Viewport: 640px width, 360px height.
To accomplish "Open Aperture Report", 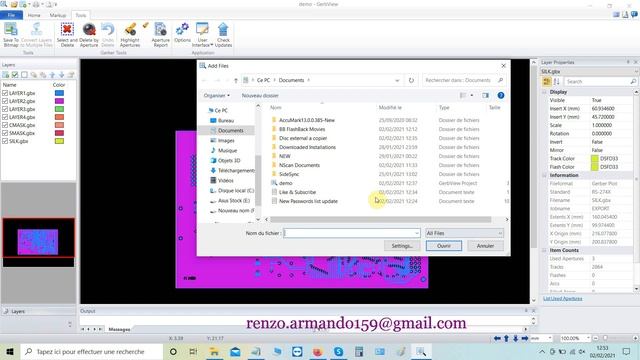I will click(160, 35).
